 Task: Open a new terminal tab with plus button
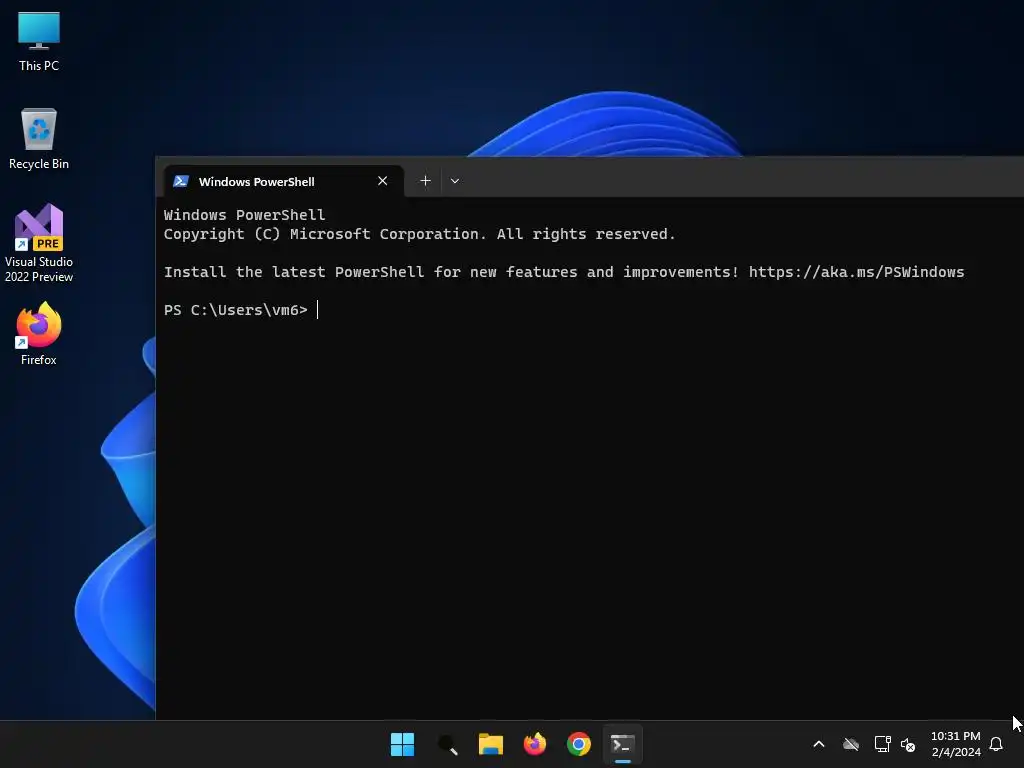coord(425,181)
